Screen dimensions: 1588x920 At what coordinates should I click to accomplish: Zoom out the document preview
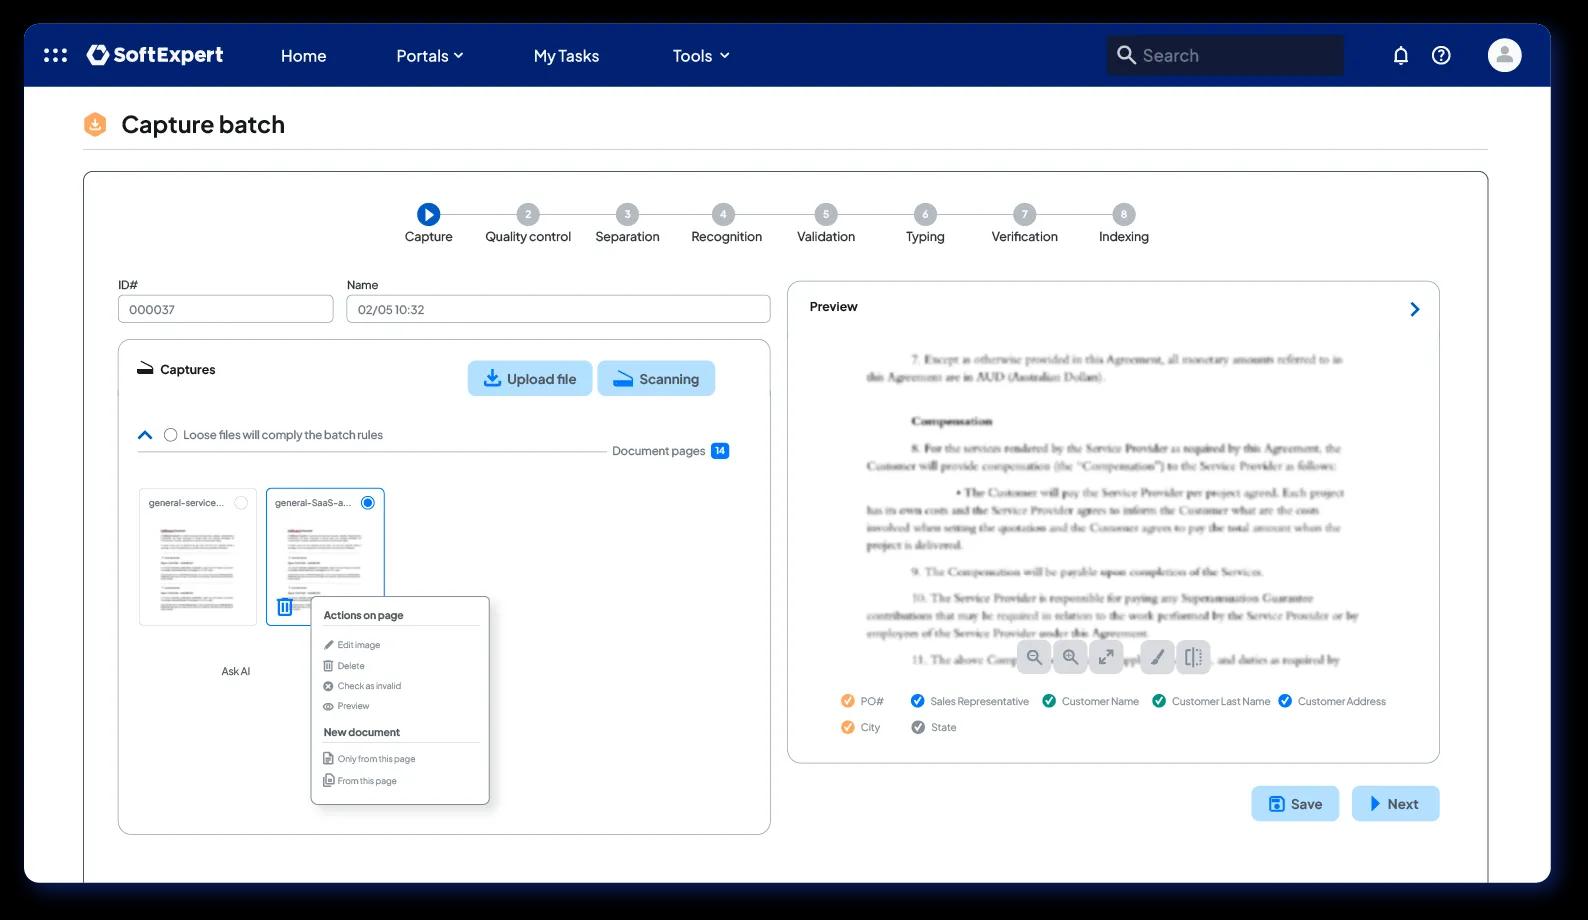[x=1035, y=657]
